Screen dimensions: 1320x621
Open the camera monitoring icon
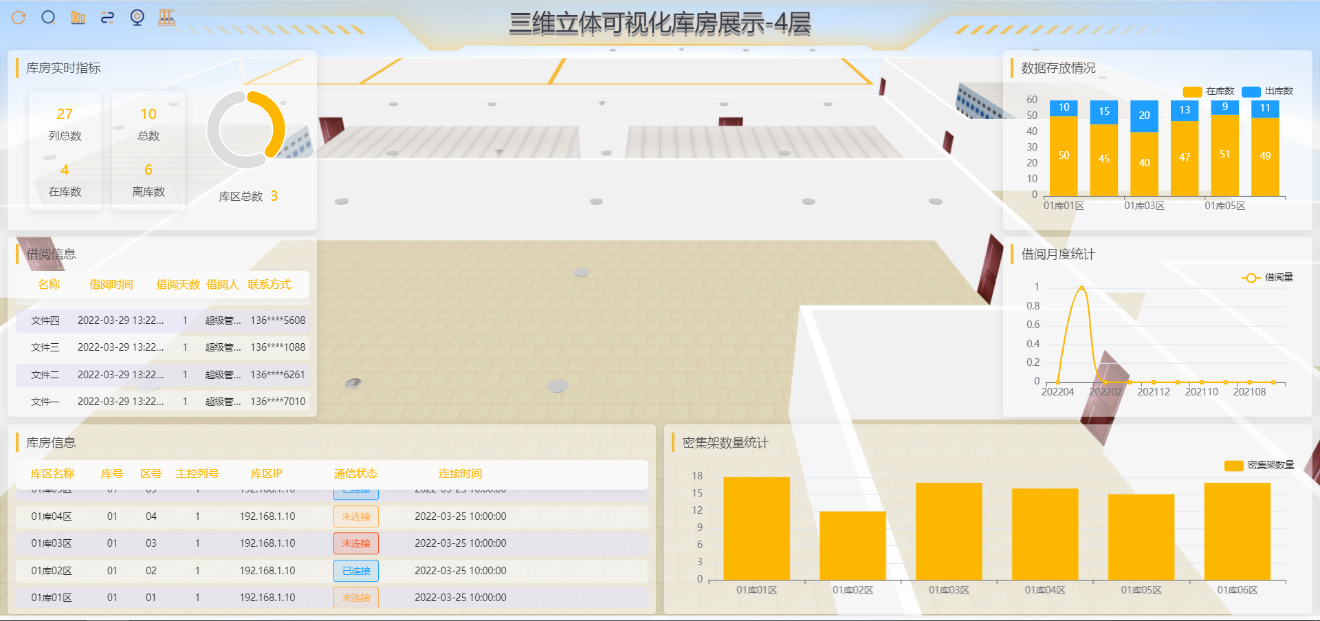[138, 17]
